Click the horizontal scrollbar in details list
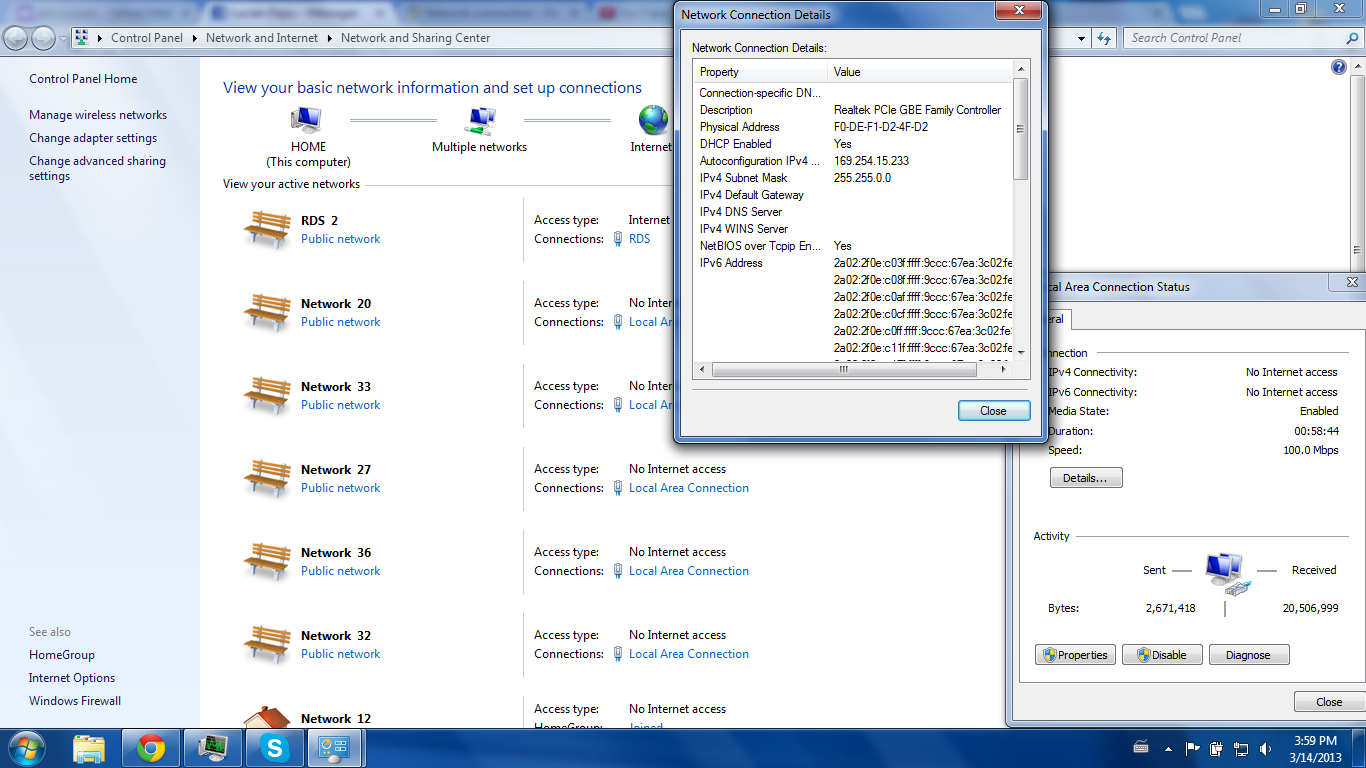This screenshot has width=1366, height=768. pos(844,369)
